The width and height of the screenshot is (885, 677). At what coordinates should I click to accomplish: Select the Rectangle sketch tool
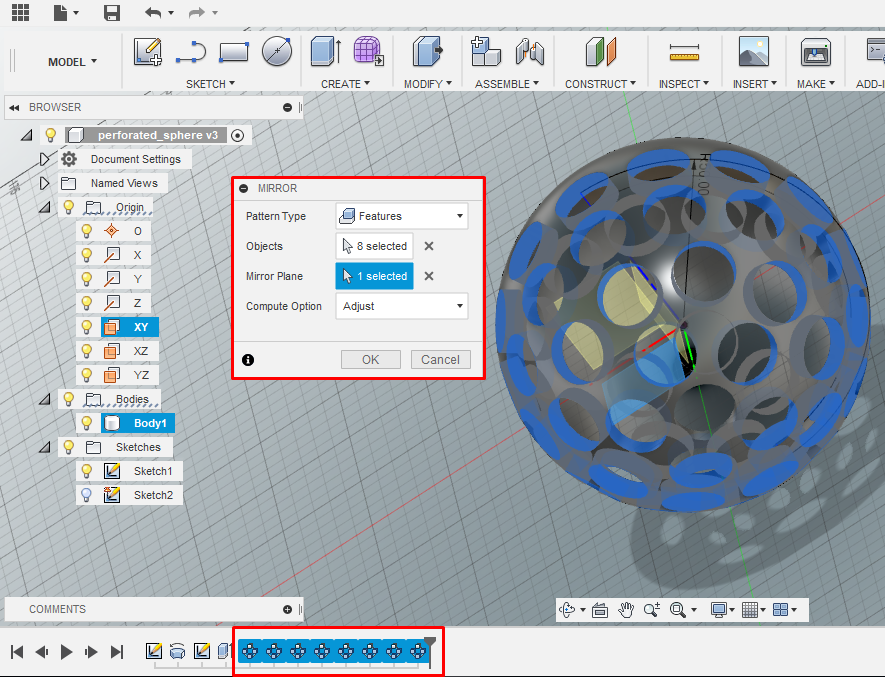234,52
